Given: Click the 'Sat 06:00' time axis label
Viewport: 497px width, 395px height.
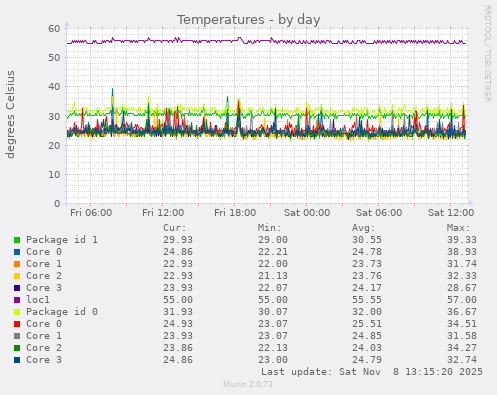Looking at the screenshot, I should point(379,213).
